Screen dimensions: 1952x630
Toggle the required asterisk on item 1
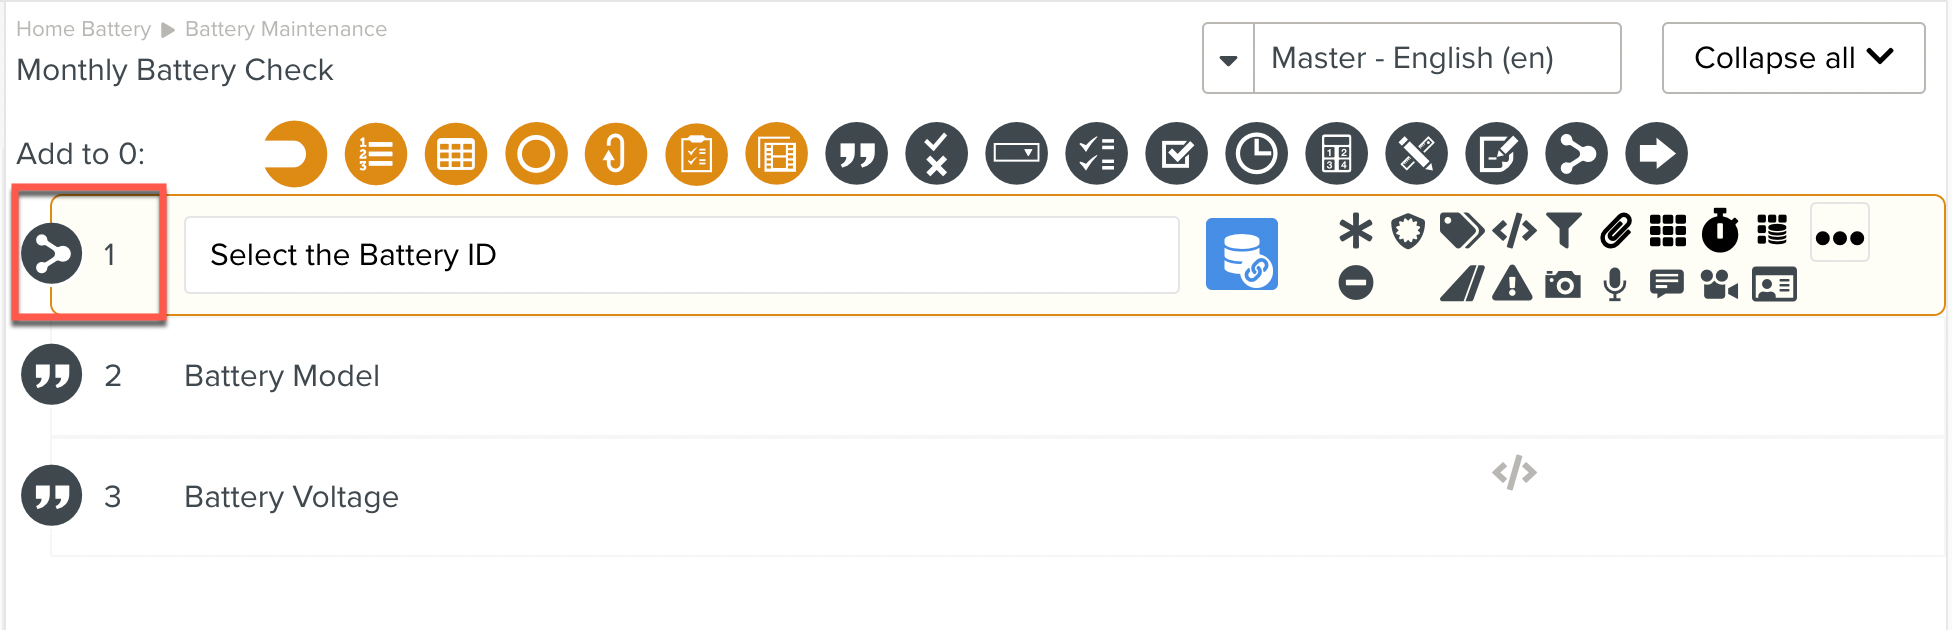(x=1356, y=231)
